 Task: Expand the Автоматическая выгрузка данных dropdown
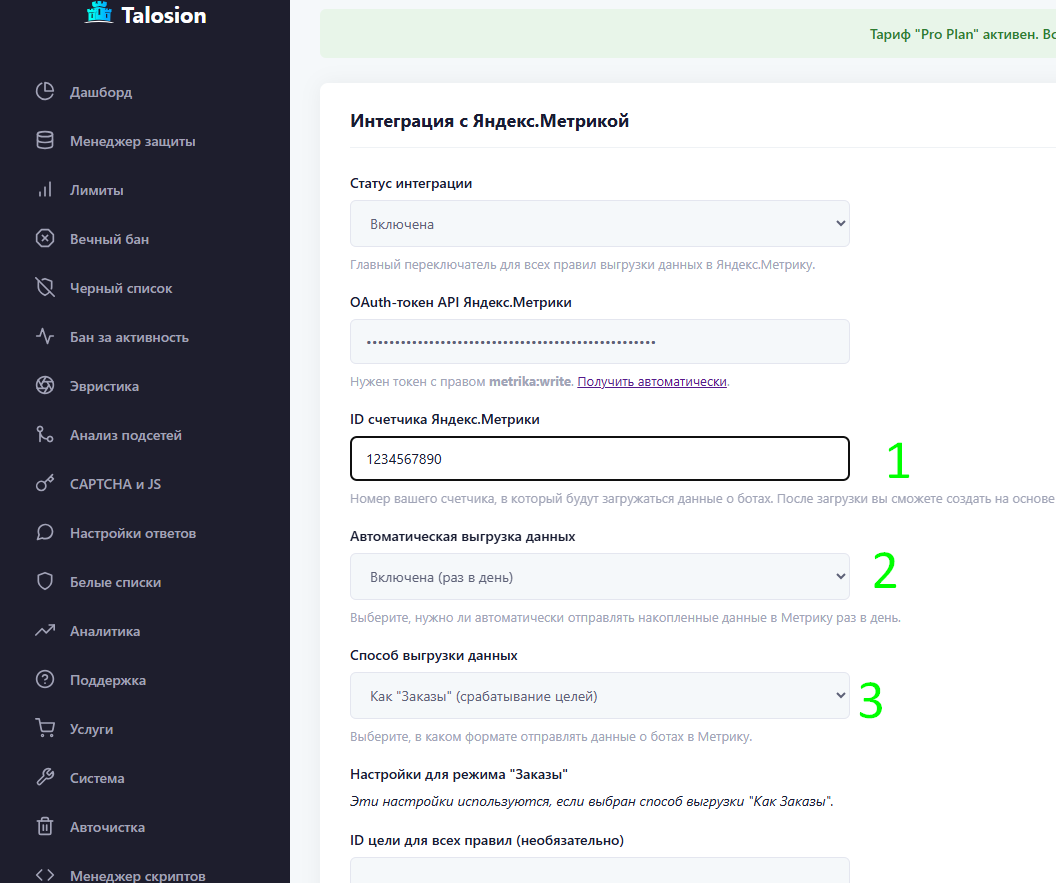pos(599,577)
